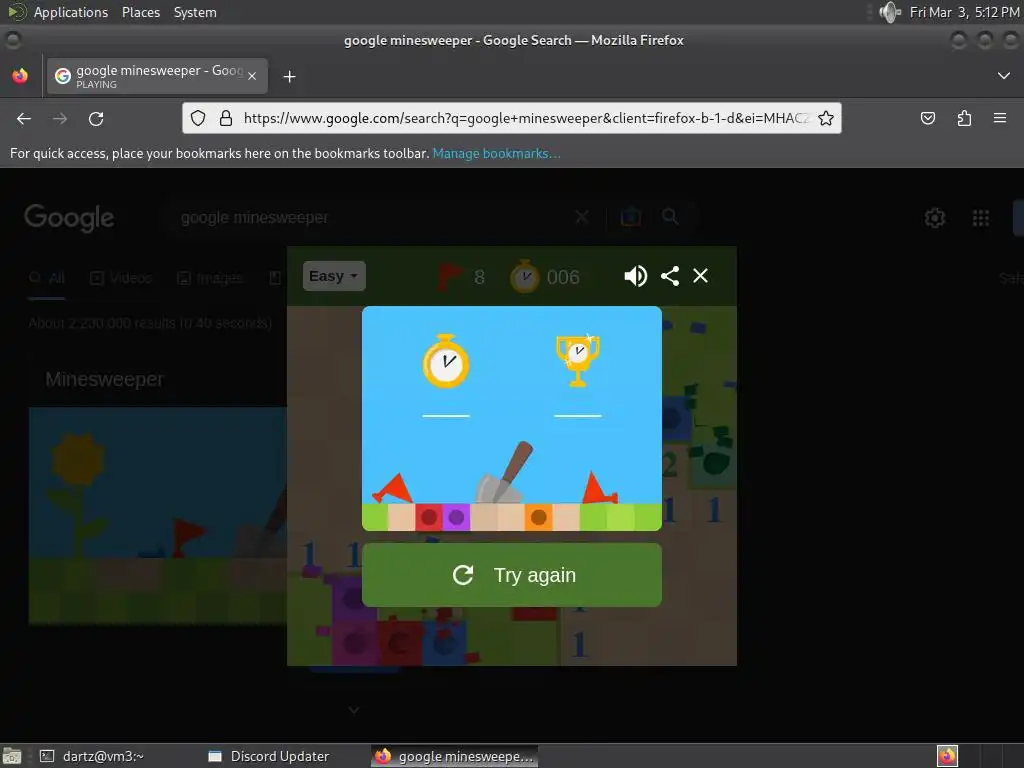
Task: Click the volume speaker tray icon
Action: [x=889, y=12]
